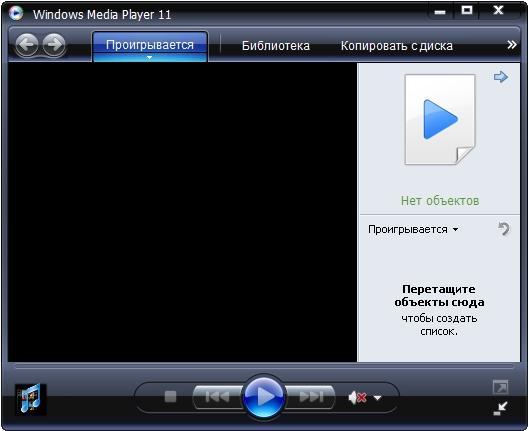Image resolution: width=529 pixels, height=431 pixels.
Task: Go forward with the right arrow button
Action: tap(54, 45)
